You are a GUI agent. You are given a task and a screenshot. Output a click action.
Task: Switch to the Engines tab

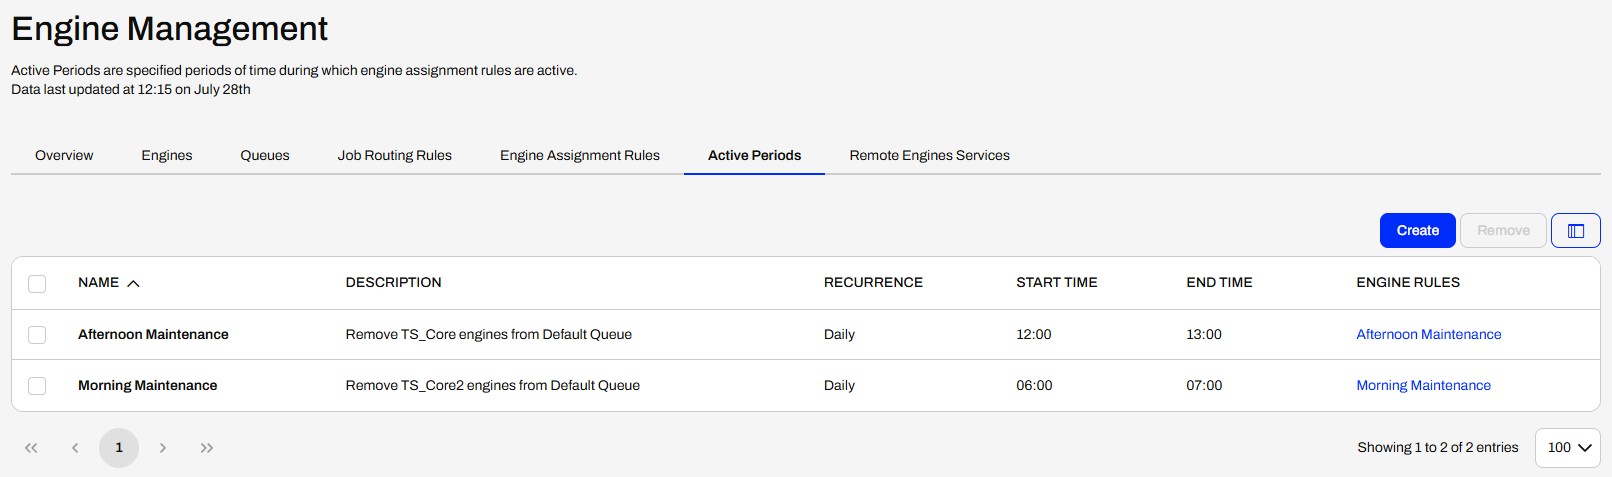[x=167, y=155]
